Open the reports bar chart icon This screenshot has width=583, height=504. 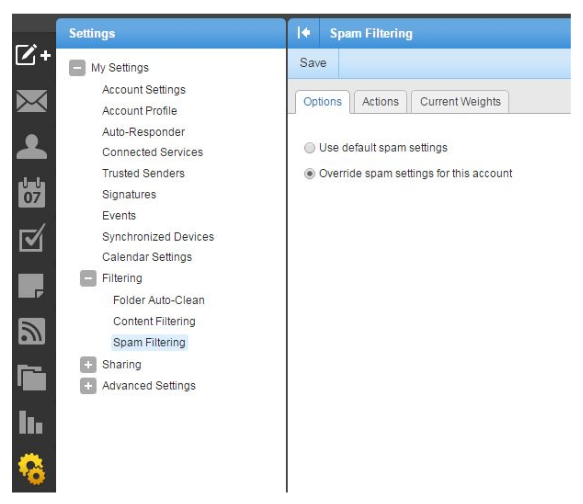[30, 423]
